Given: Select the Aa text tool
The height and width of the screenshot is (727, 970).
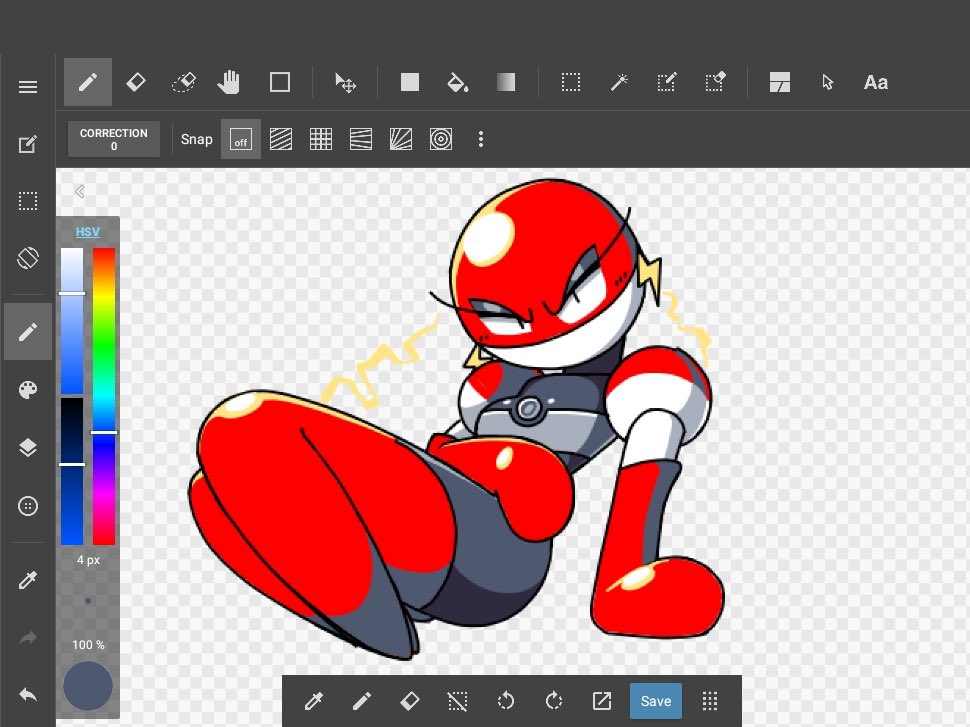Looking at the screenshot, I should (876, 82).
